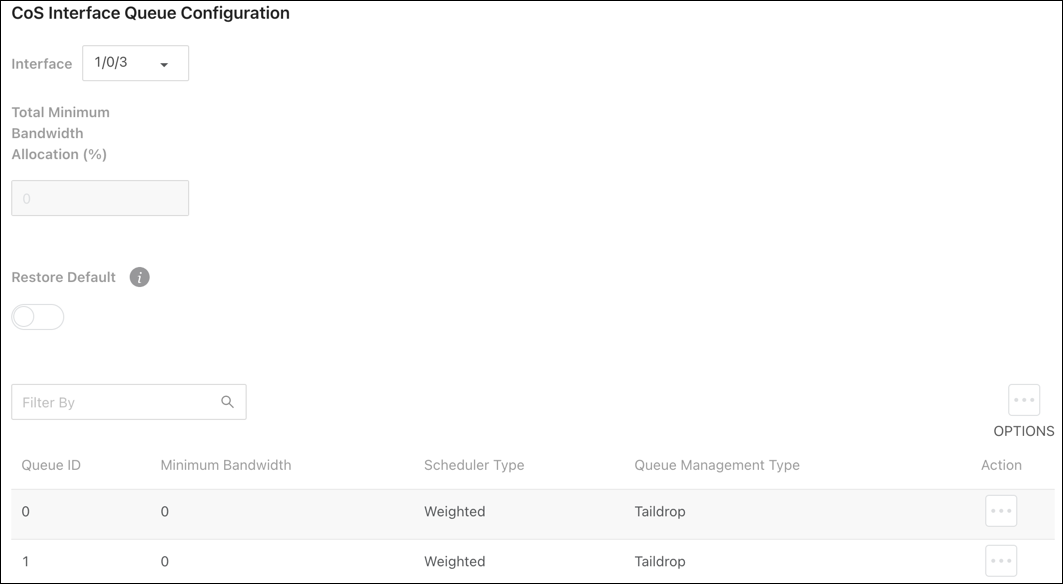Click inside the Filter By field

tap(129, 402)
